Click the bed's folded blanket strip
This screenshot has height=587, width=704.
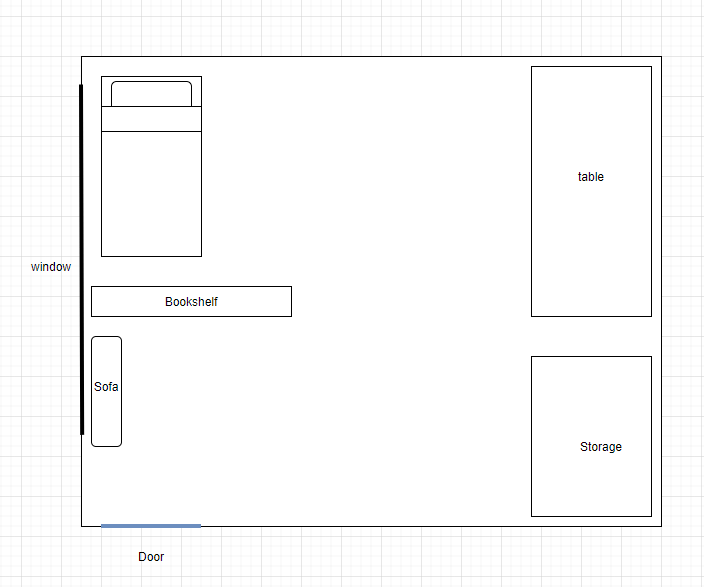pyautogui.click(x=151, y=119)
